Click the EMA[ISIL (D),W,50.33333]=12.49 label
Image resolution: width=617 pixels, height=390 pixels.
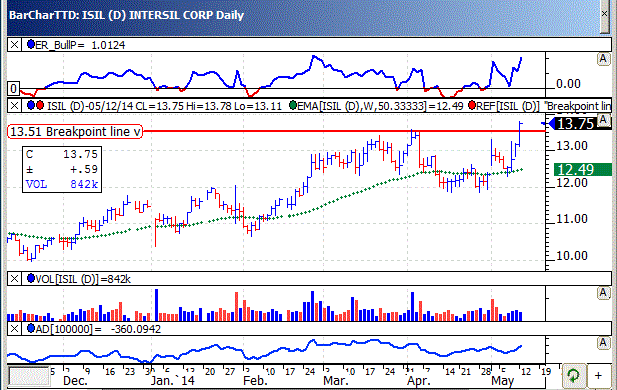tap(381, 106)
